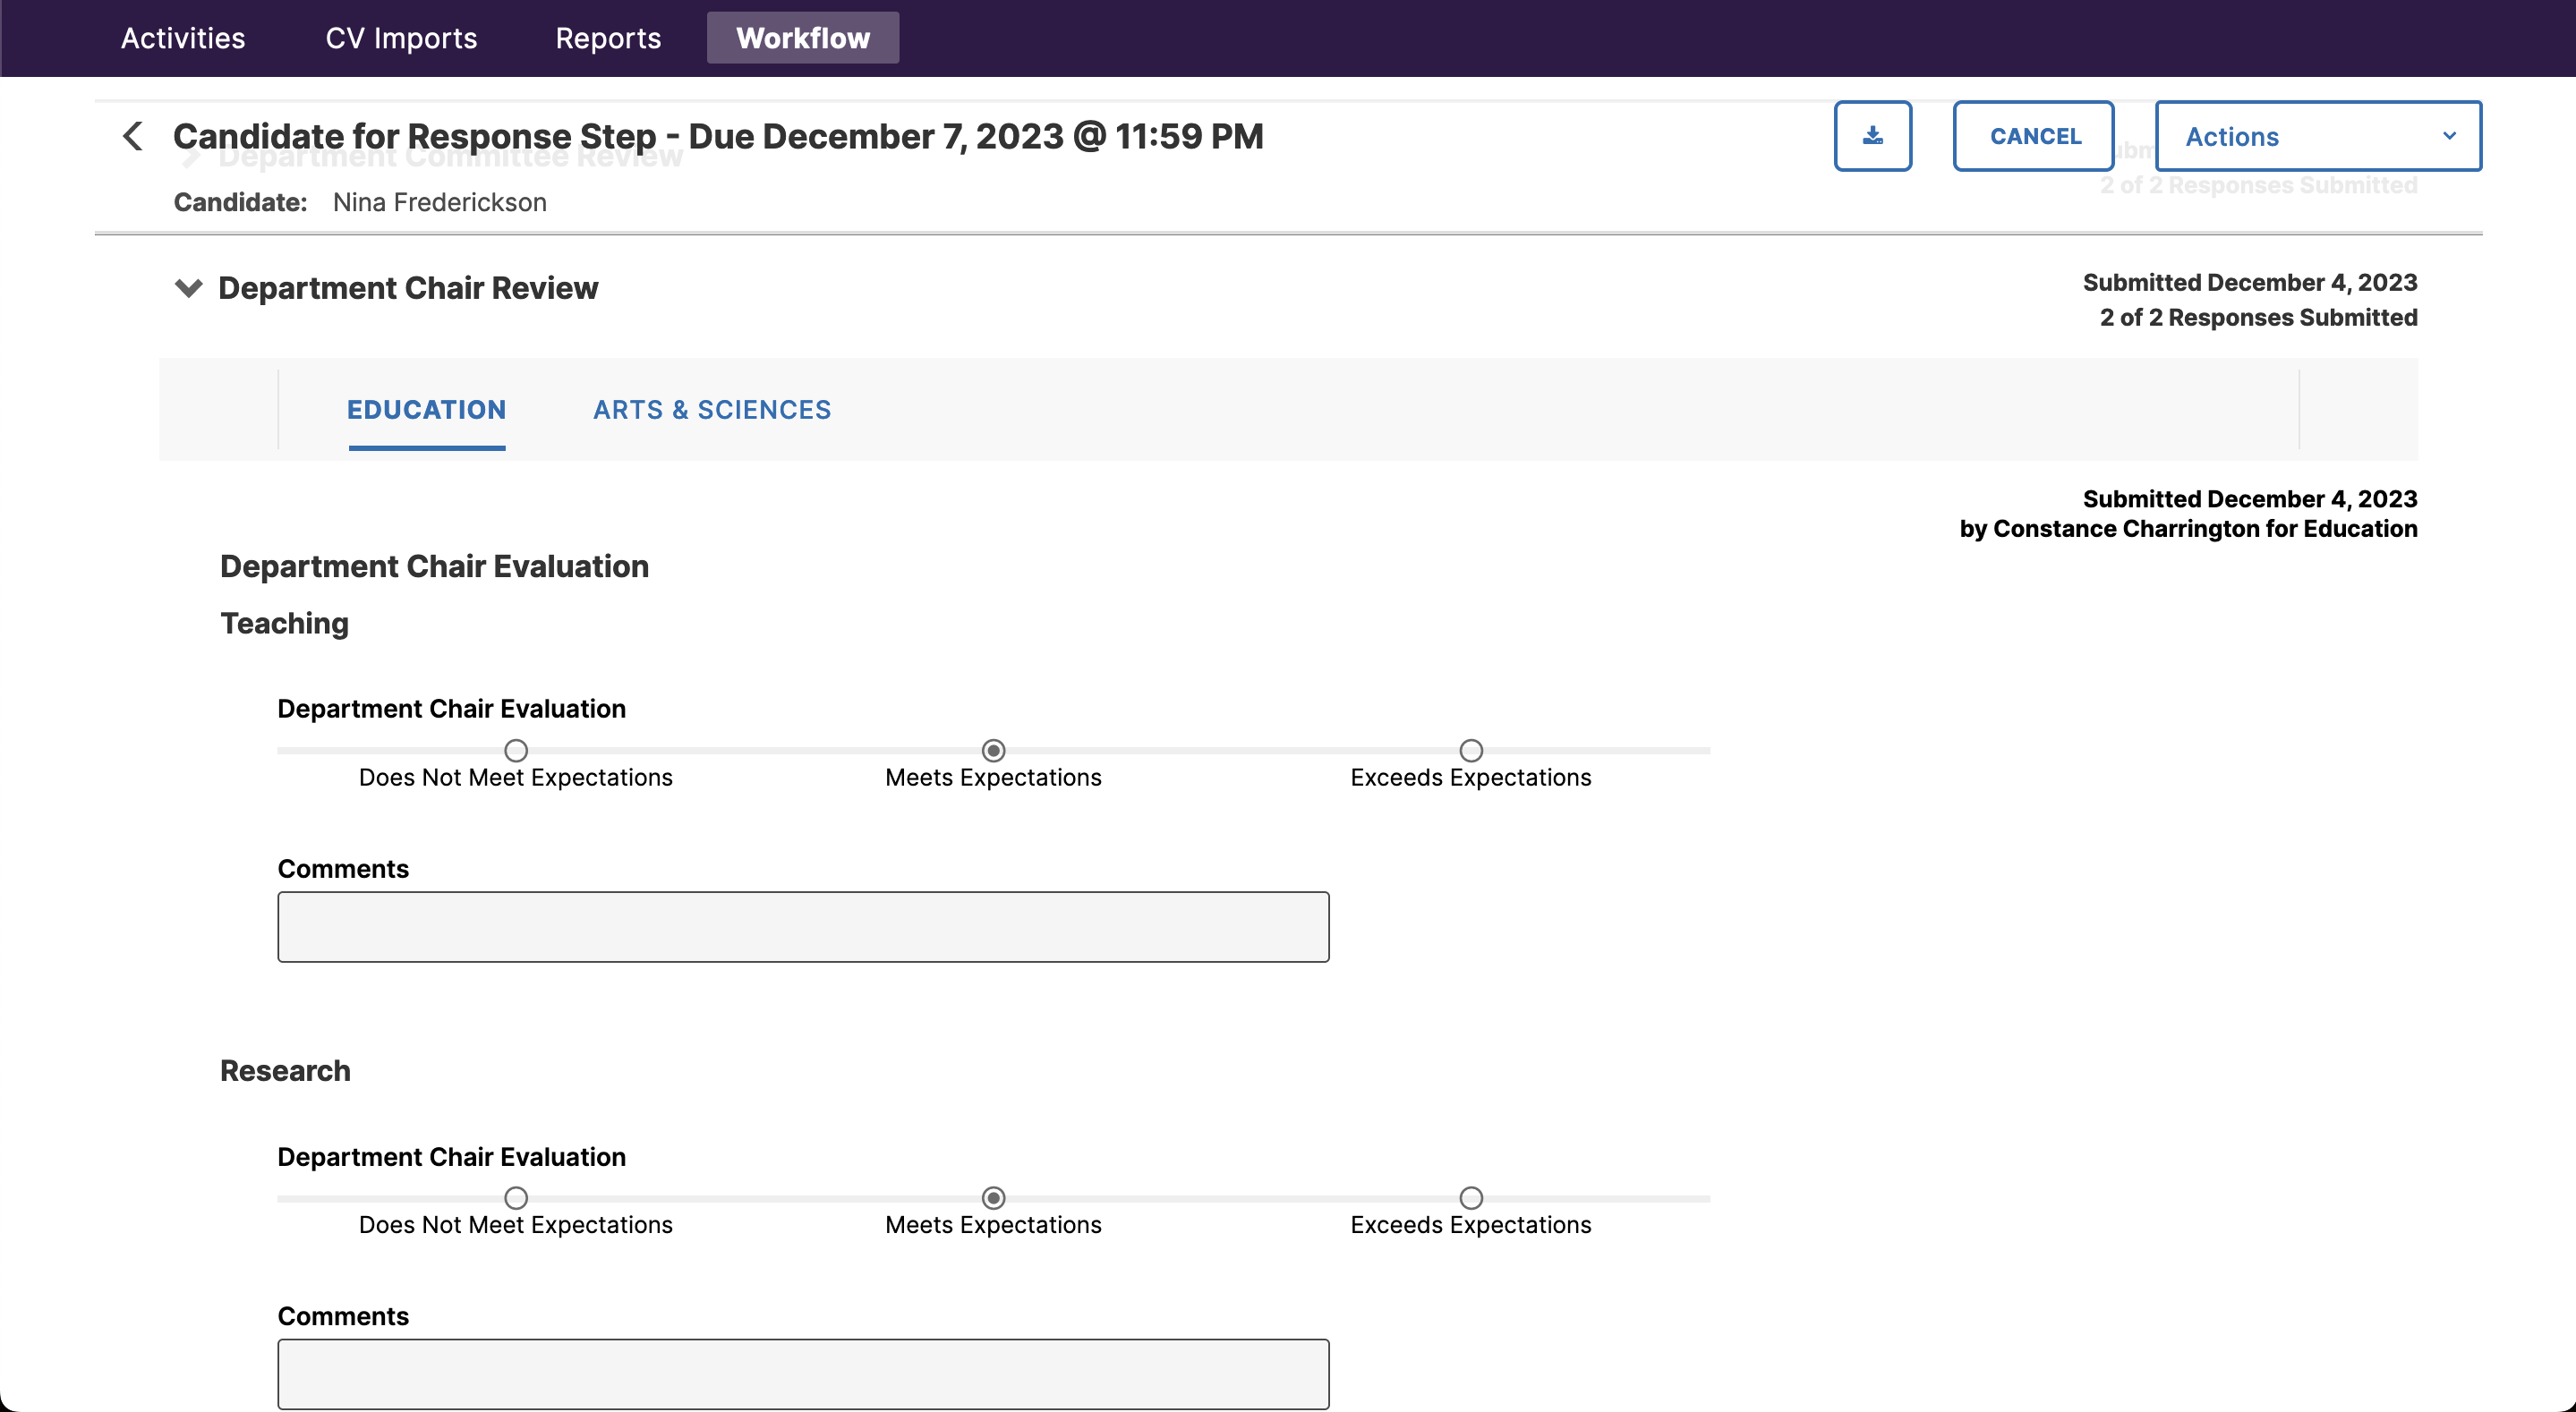
Task: Select Research 'Does Not Meet Expectations' radio
Action: 516,1198
